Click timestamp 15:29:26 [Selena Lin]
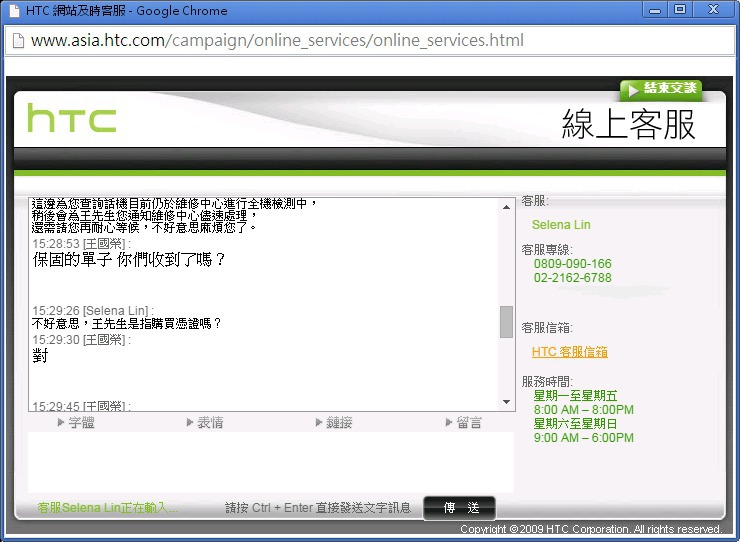 click(x=93, y=311)
